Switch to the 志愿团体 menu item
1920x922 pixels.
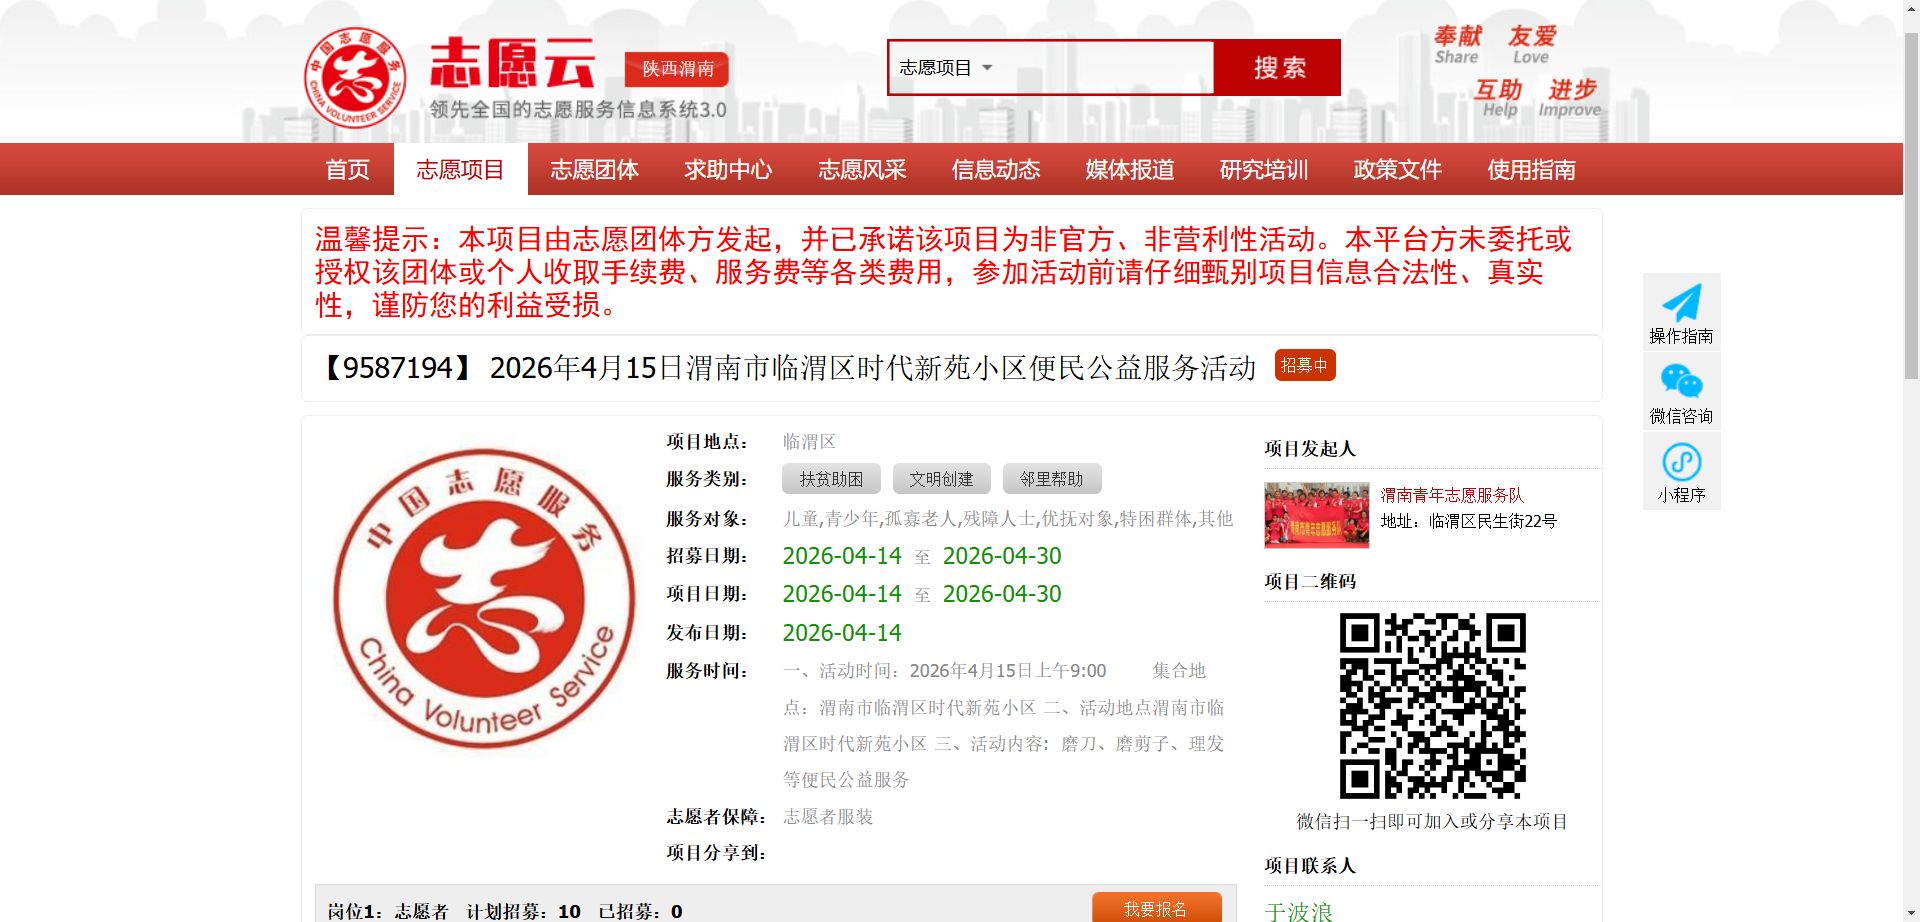[x=594, y=170]
